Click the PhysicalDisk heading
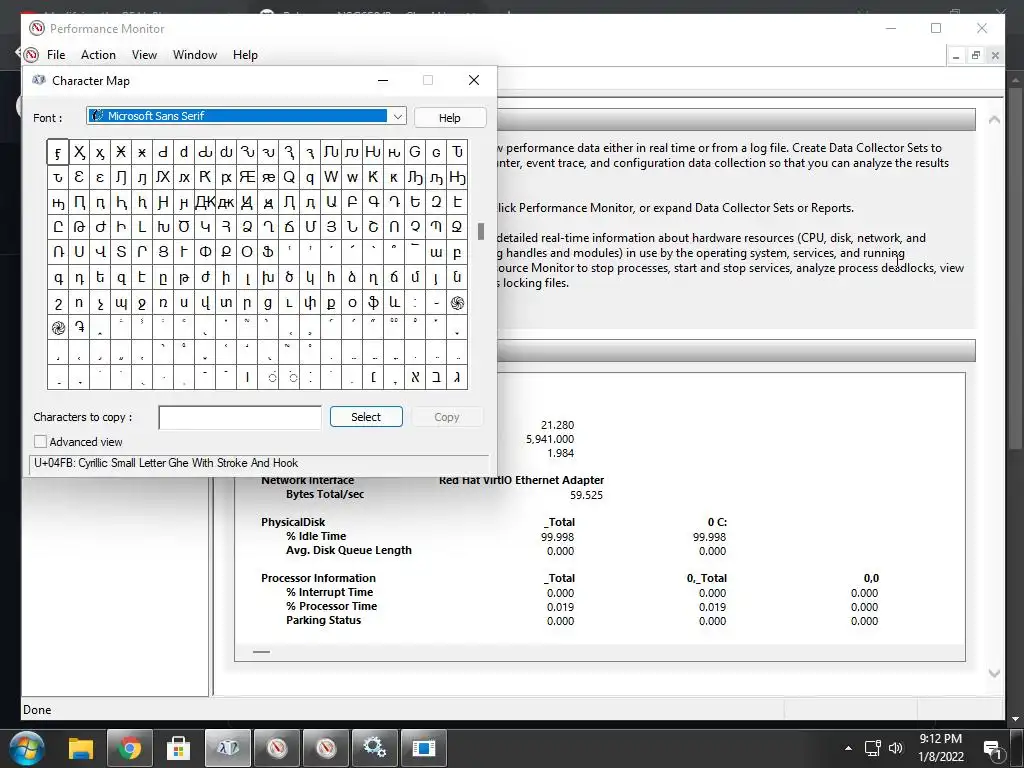The height and width of the screenshot is (768, 1024). 293,522
